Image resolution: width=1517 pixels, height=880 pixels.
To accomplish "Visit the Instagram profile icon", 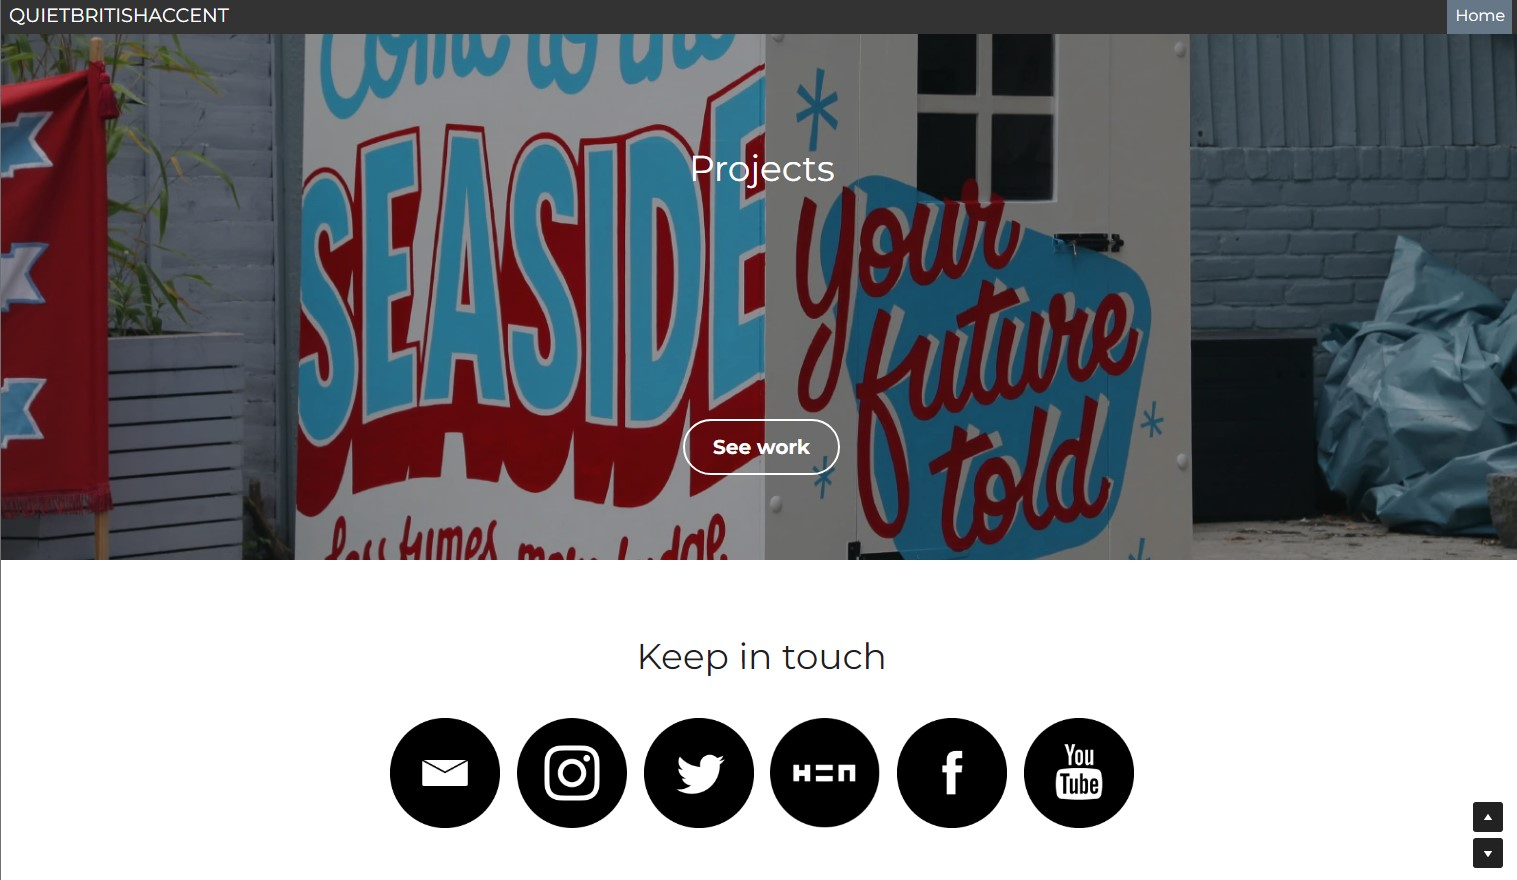I will [x=572, y=773].
